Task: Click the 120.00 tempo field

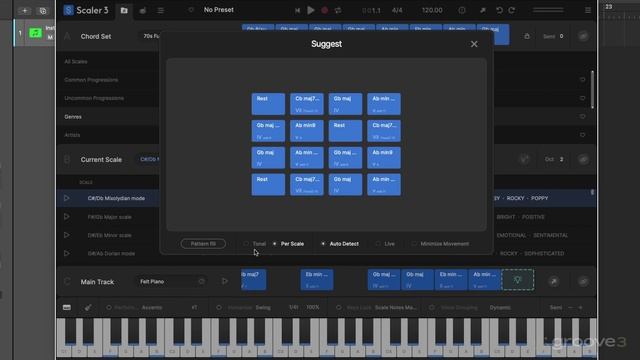Action: (x=432, y=10)
